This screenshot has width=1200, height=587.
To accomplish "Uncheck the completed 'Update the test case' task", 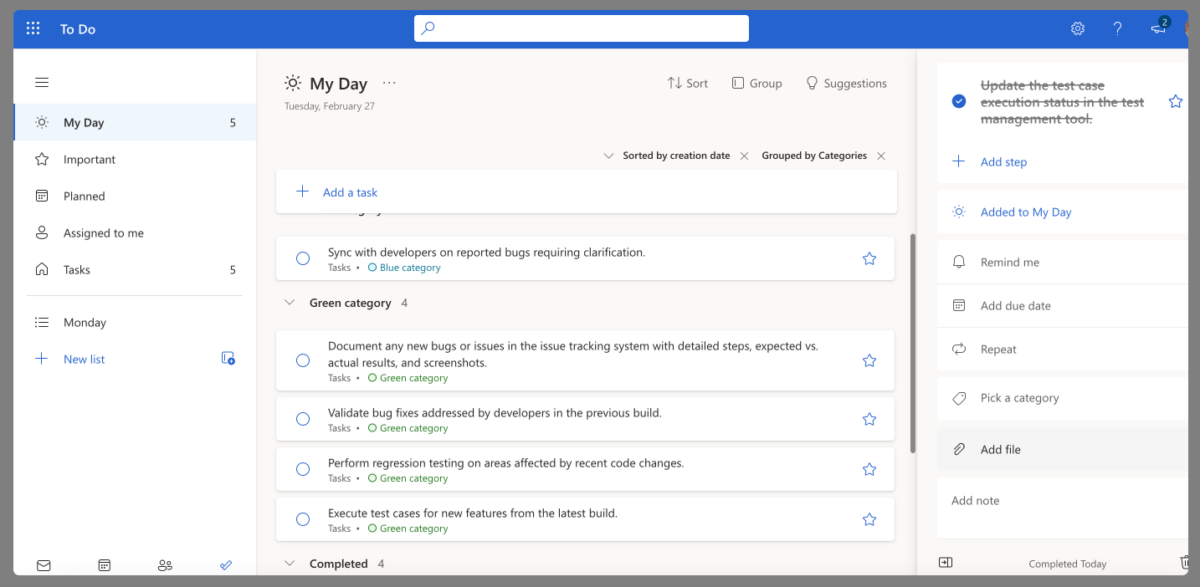I will (959, 101).
